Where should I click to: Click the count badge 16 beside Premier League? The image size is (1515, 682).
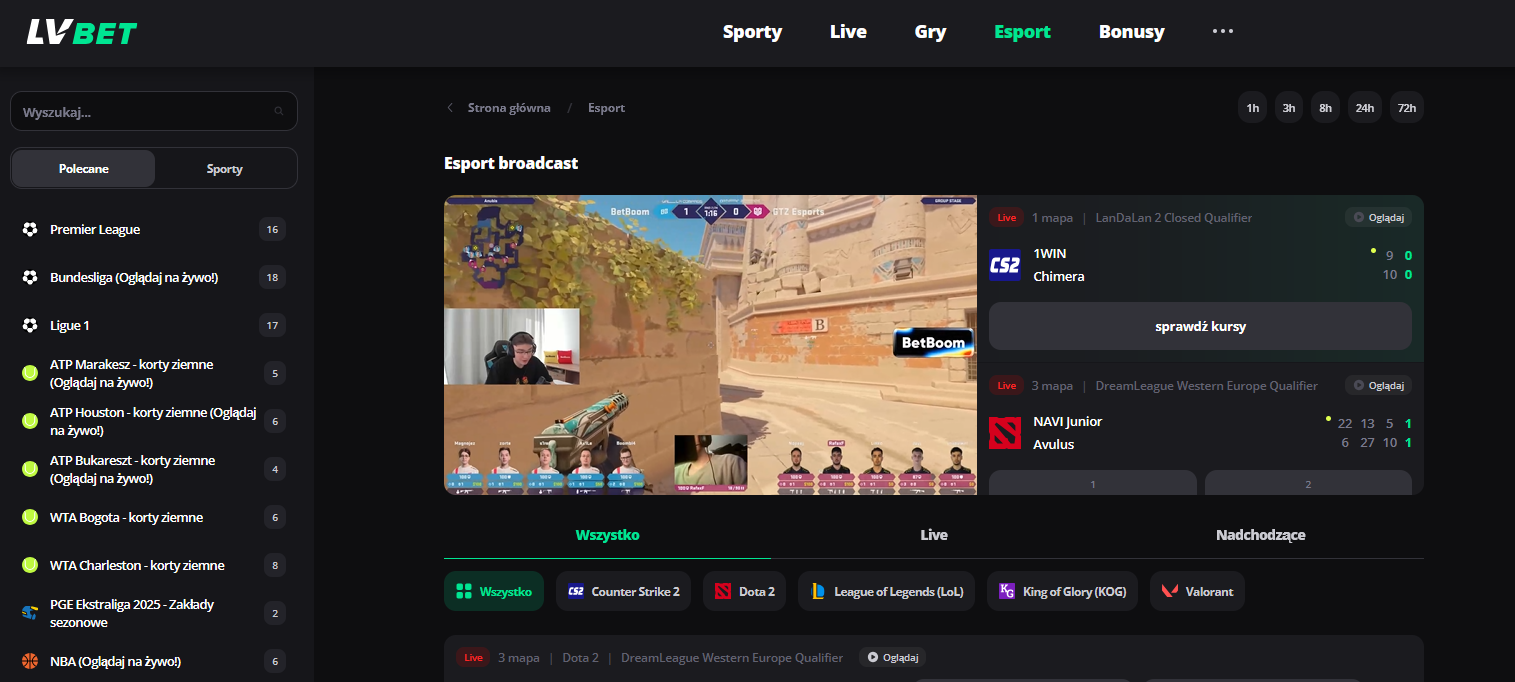tap(272, 230)
